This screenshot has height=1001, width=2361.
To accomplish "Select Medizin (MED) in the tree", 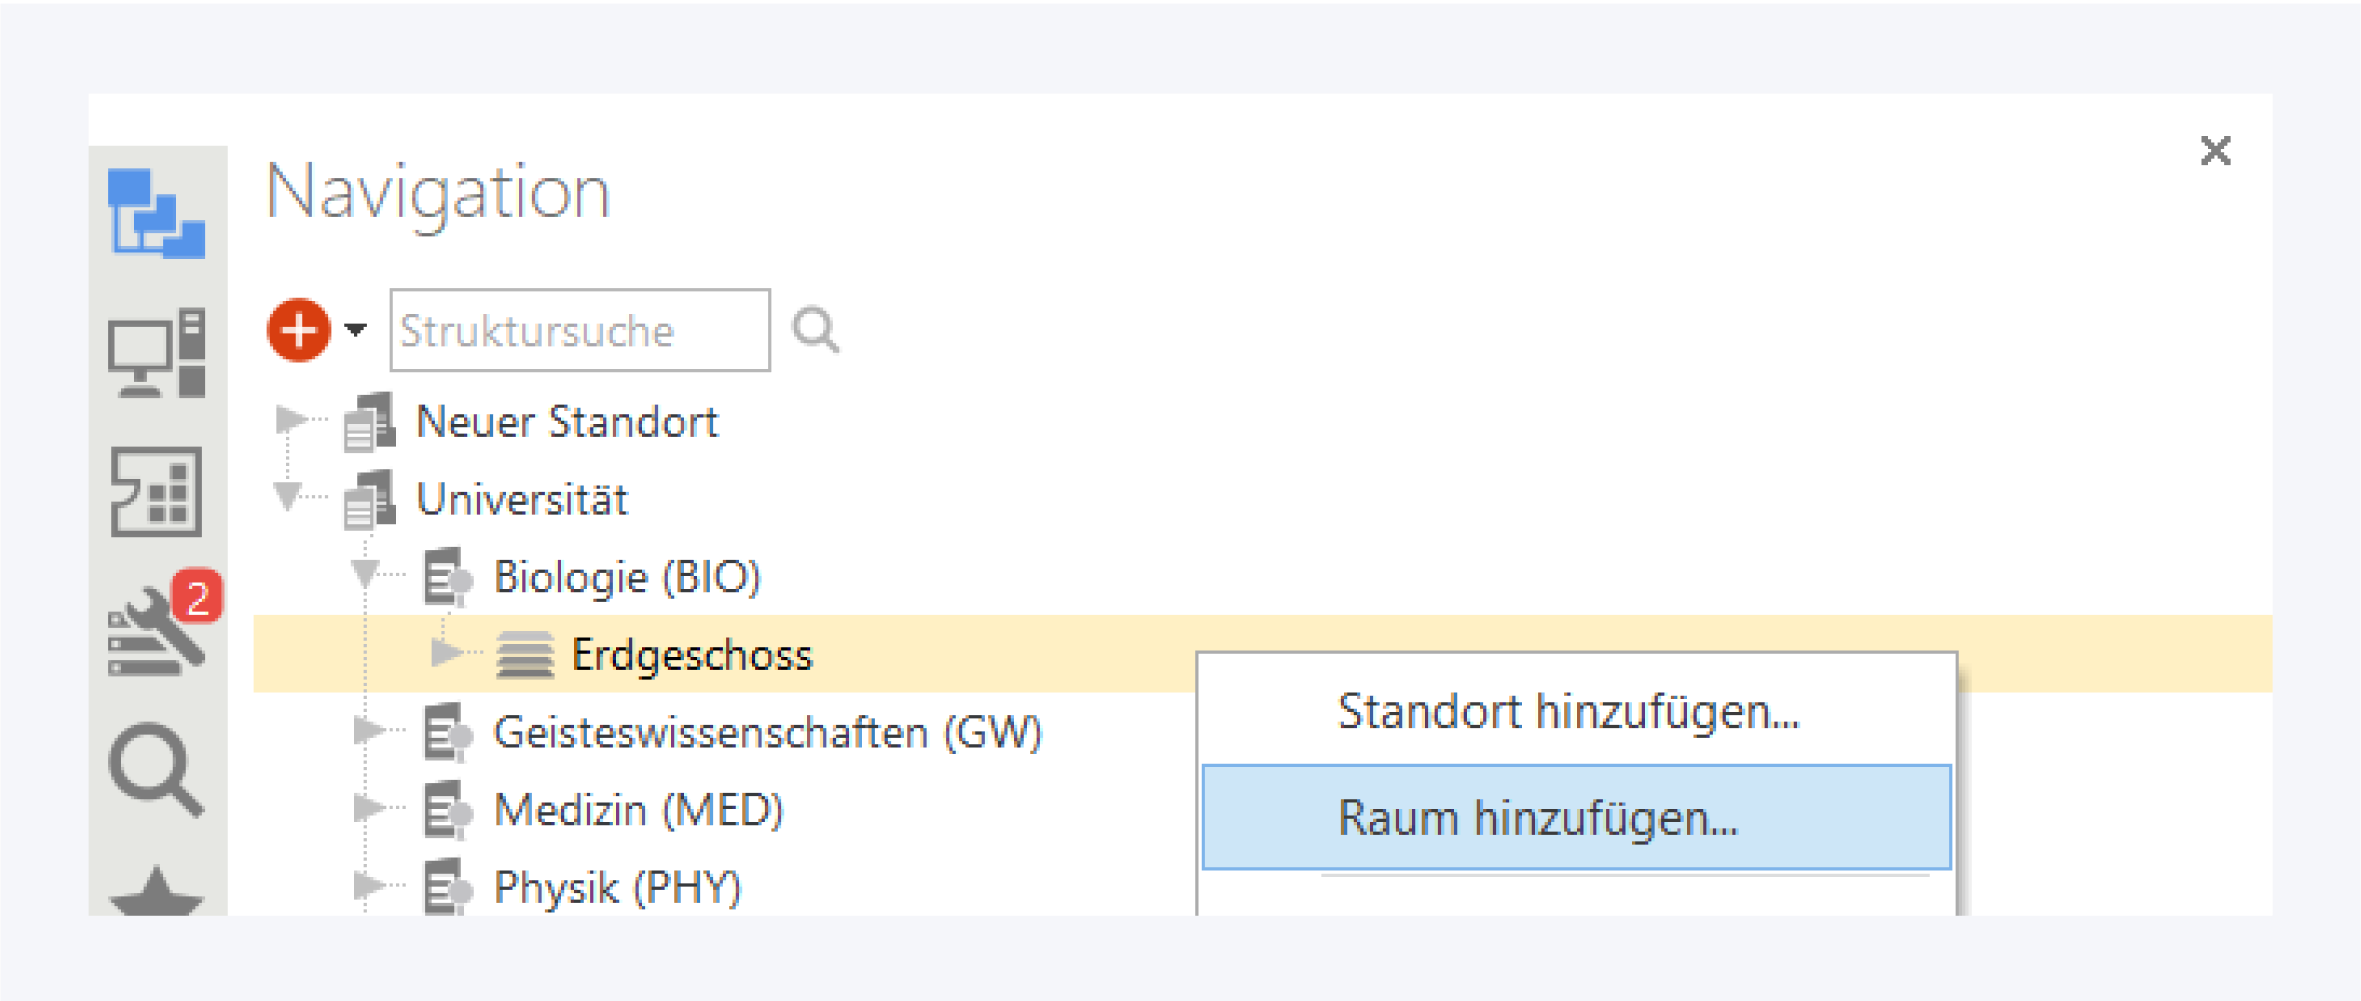I will pyautogui.click(x=638, y=810).
